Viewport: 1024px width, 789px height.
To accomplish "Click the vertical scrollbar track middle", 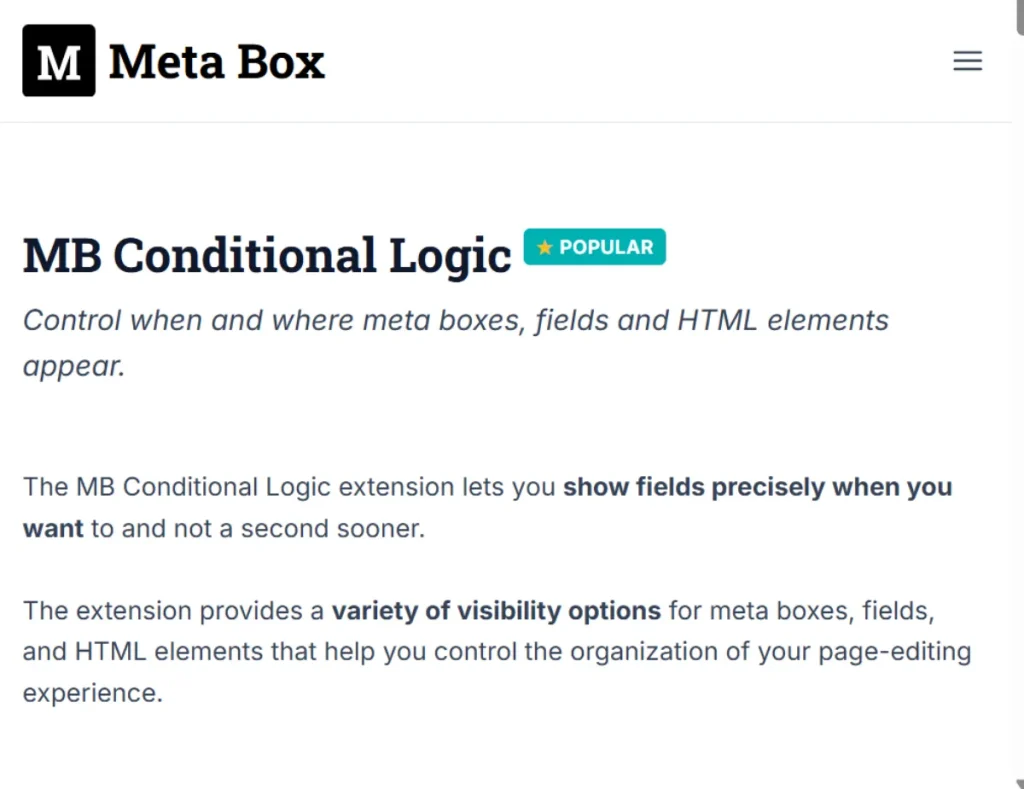I will pos(1019,405).
